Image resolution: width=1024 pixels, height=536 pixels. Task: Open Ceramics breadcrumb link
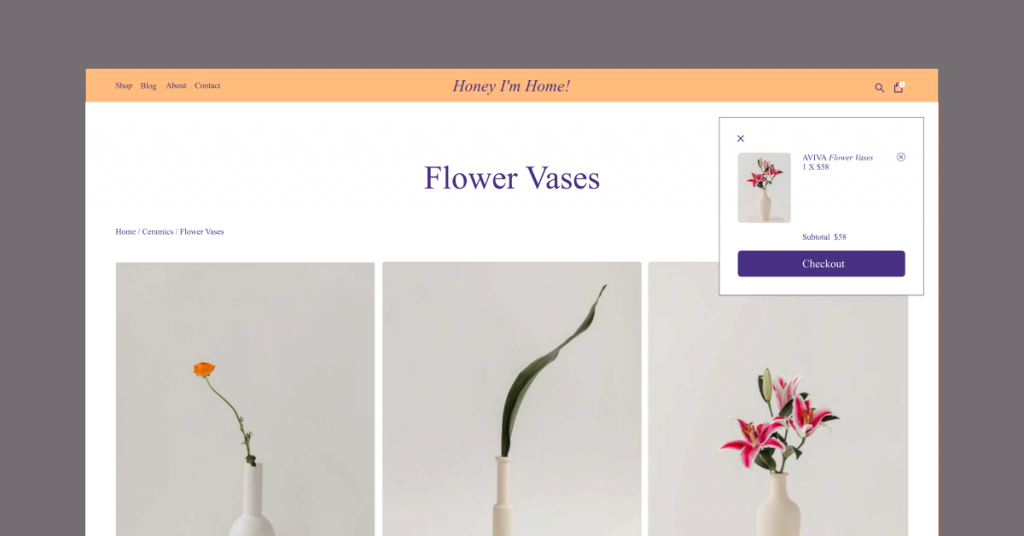157,232
